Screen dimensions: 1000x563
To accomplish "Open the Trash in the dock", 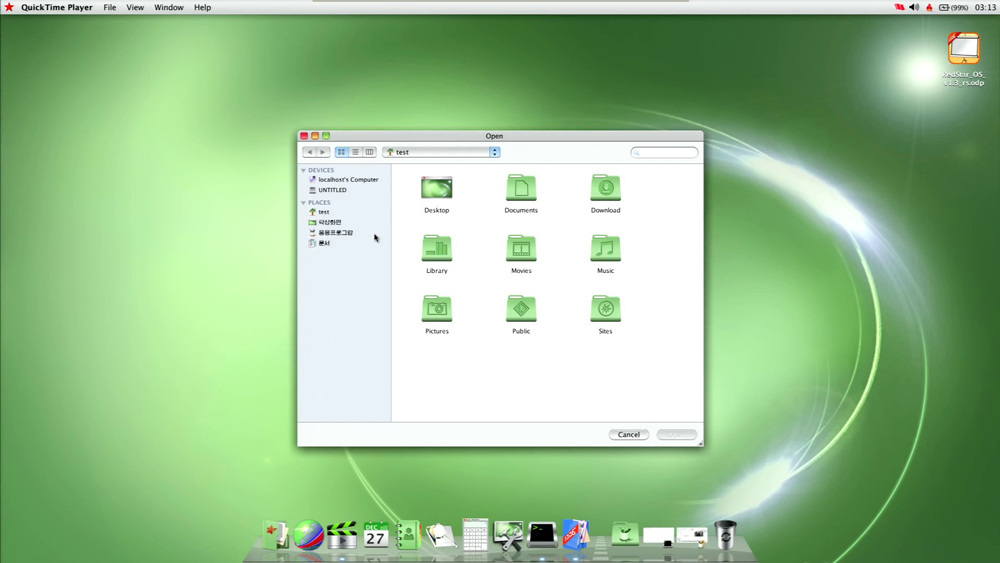I will click(x=726, y=535).
